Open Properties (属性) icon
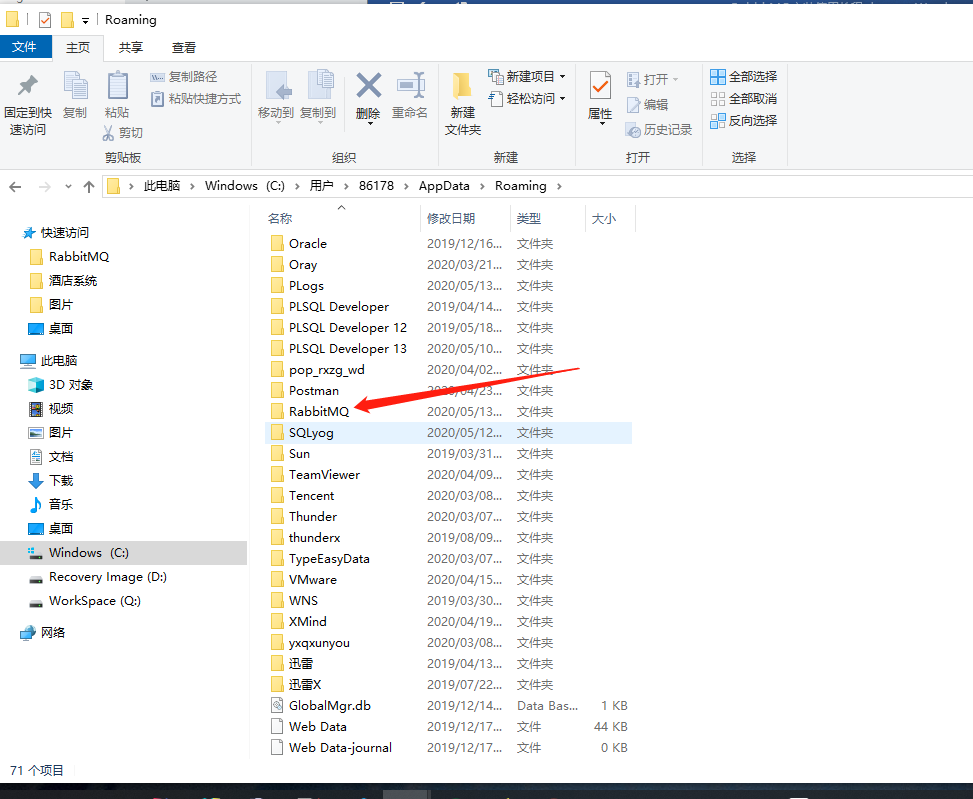 [x=600, y=98]
